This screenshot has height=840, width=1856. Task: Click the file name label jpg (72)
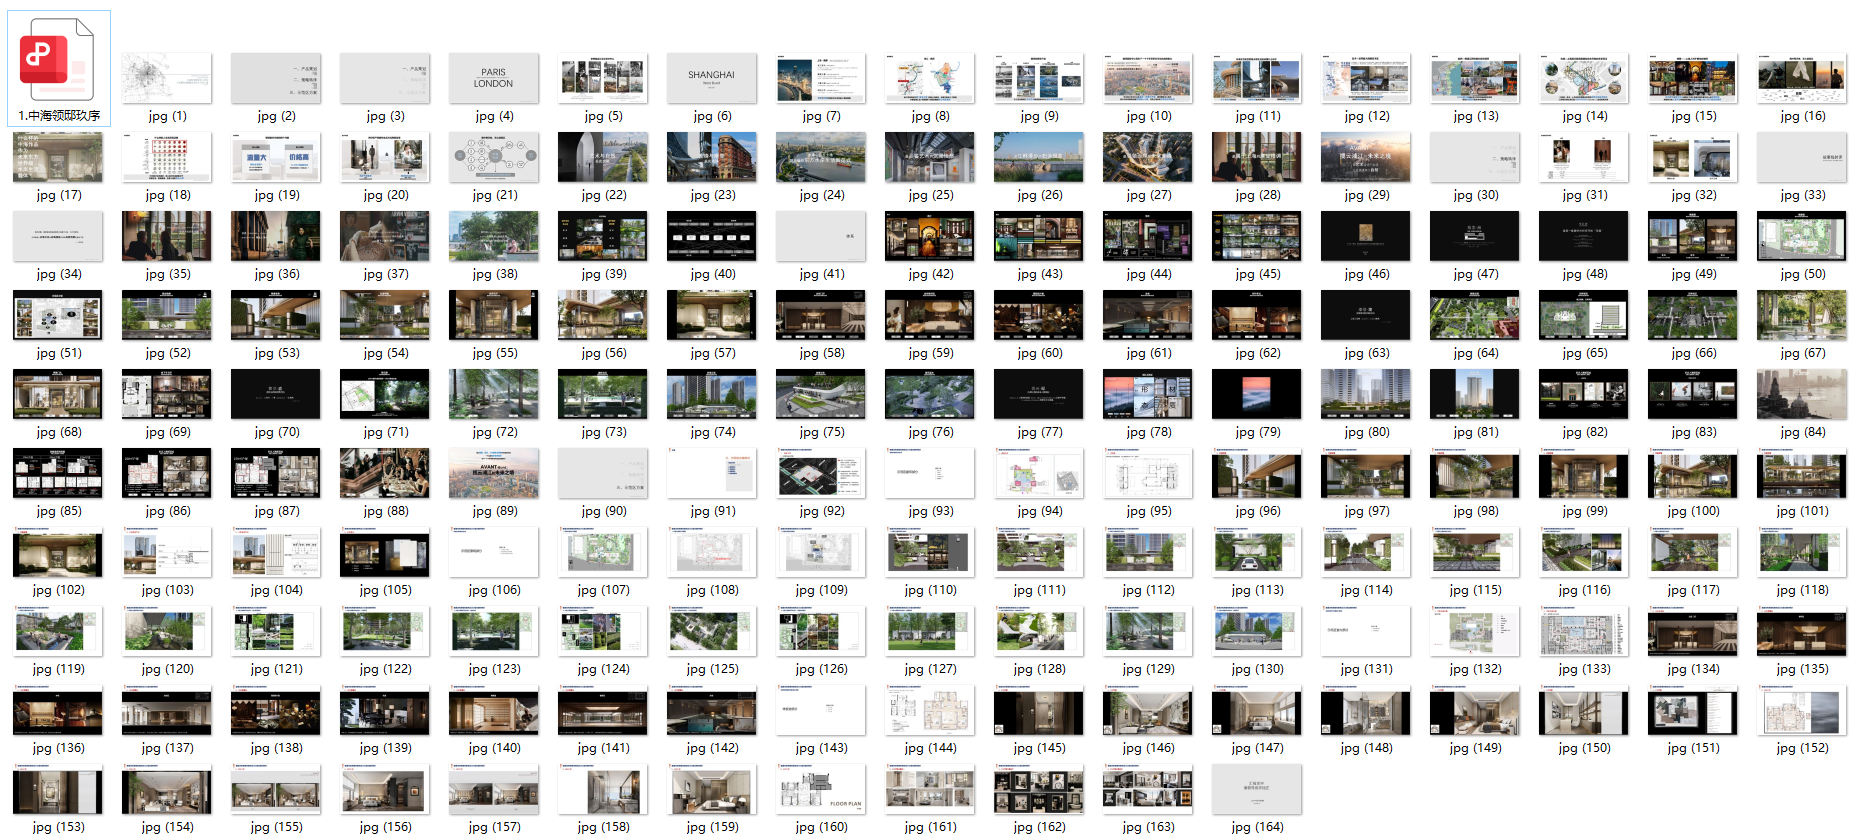pyautogui.click(x=494, y=432)
